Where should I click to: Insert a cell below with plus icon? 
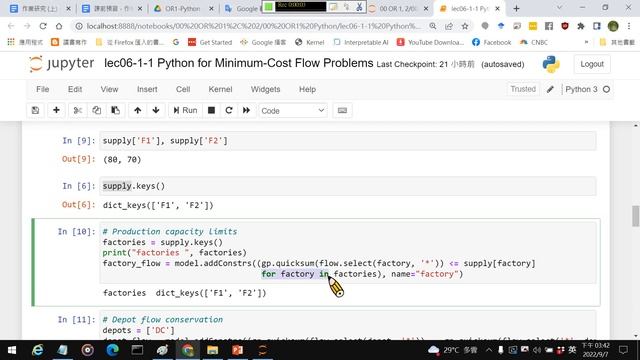click(56, 110)
